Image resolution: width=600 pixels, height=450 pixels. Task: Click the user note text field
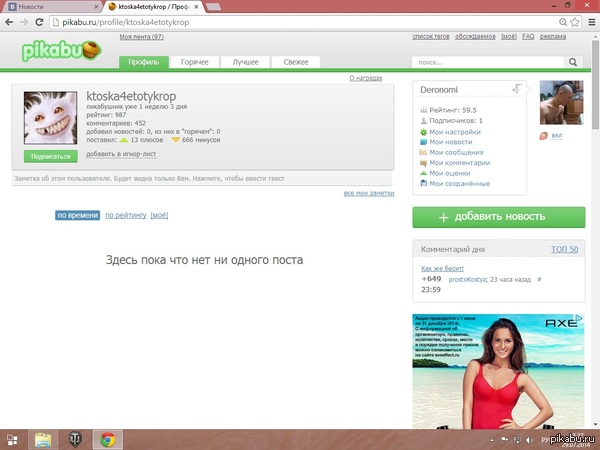pyautogui.click(x=200, y=179)
